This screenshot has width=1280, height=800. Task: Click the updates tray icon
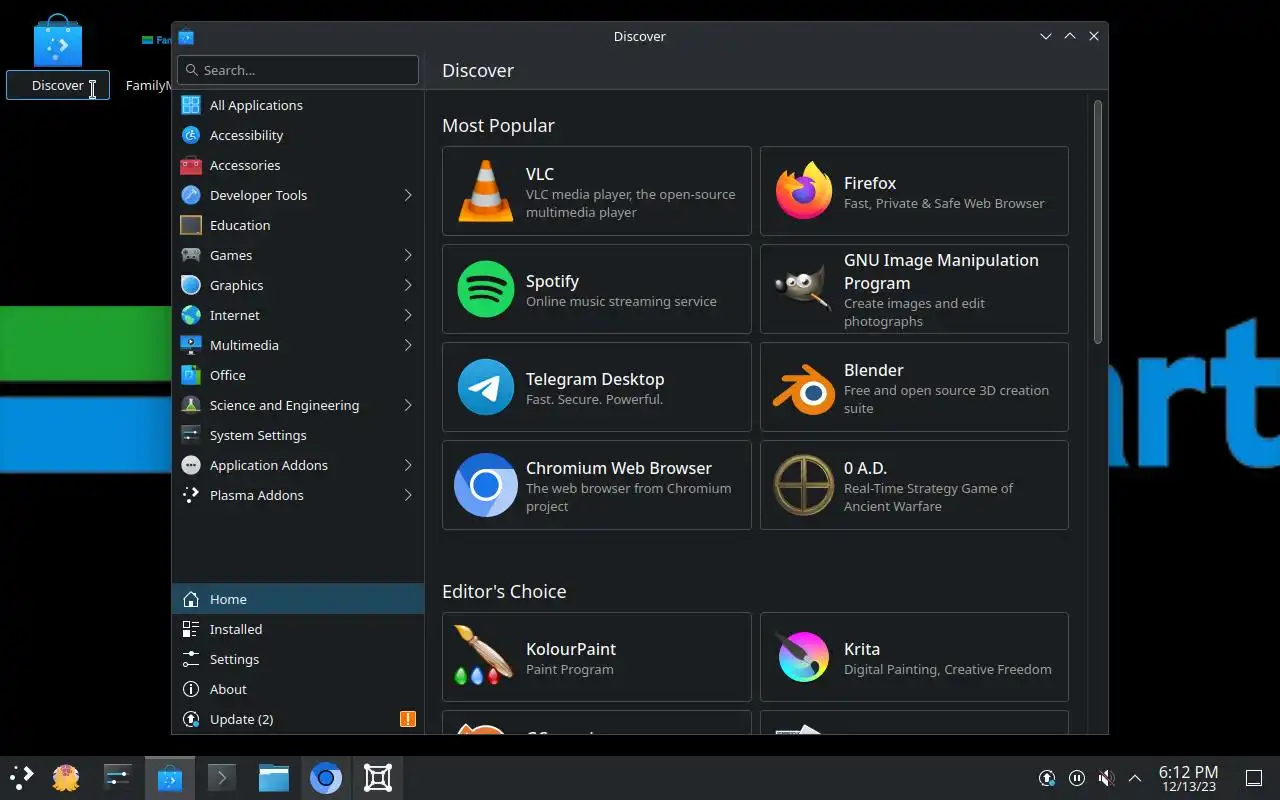click(1047, 778)
